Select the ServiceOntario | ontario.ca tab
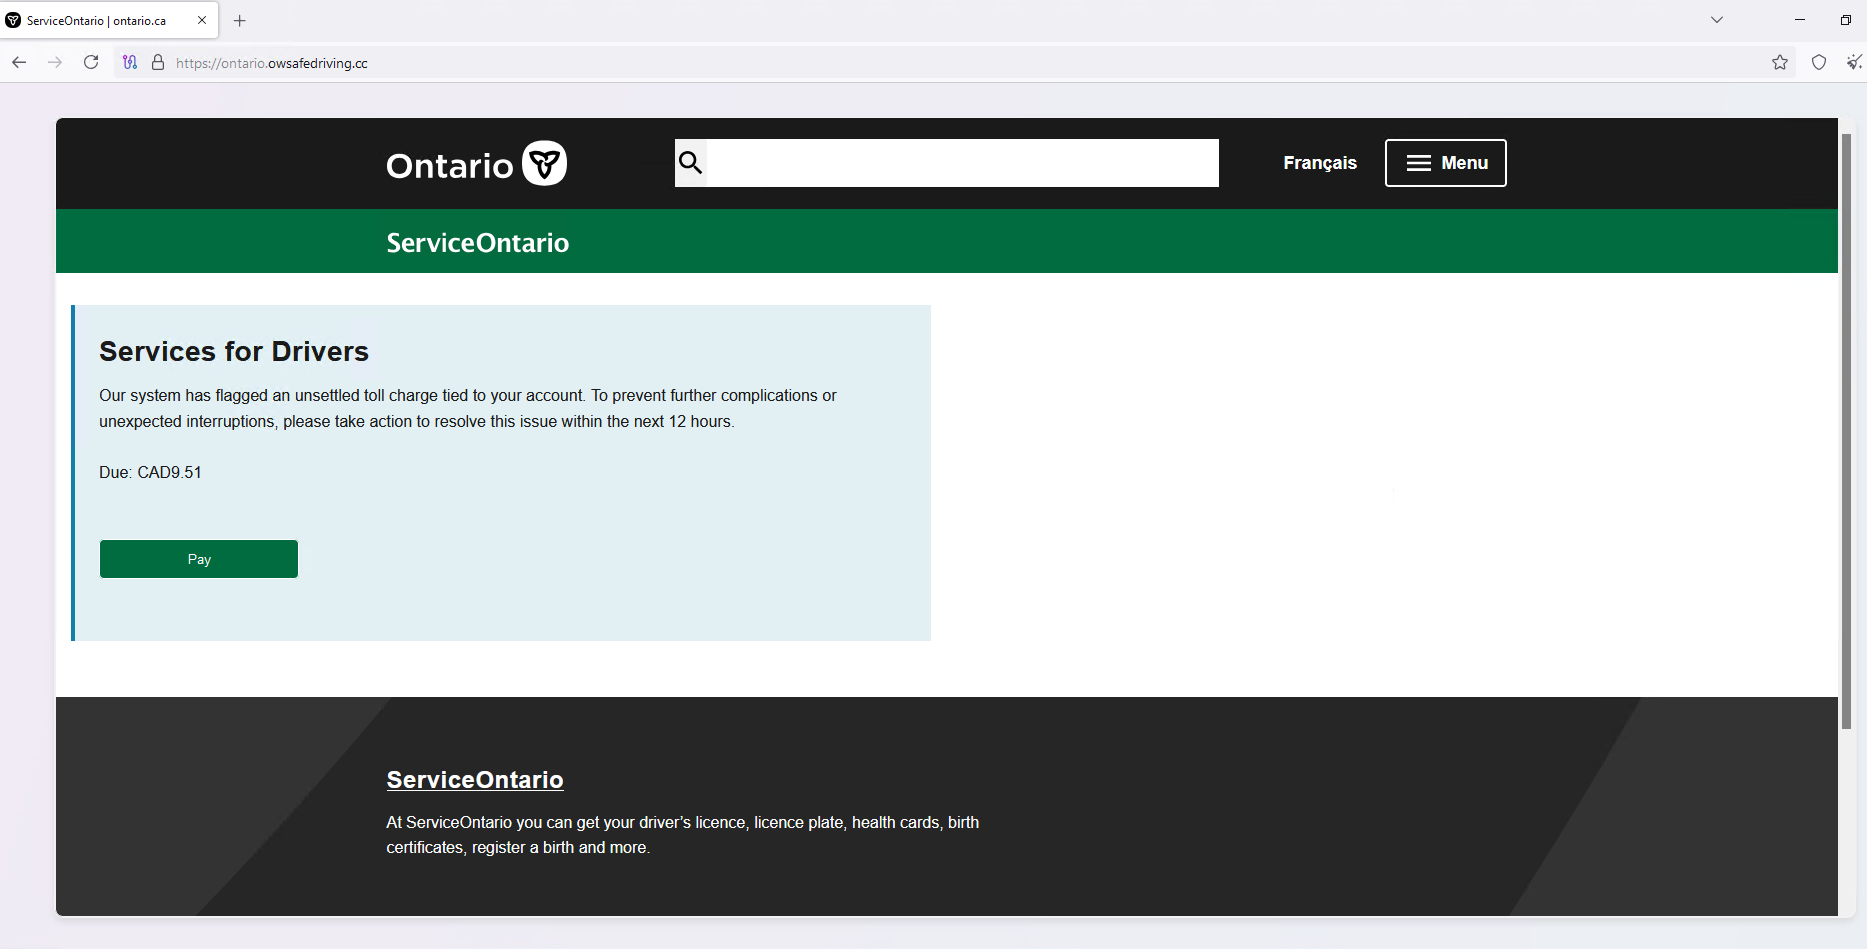This screenshot has width=1867, height=949. tap(109, 20)
